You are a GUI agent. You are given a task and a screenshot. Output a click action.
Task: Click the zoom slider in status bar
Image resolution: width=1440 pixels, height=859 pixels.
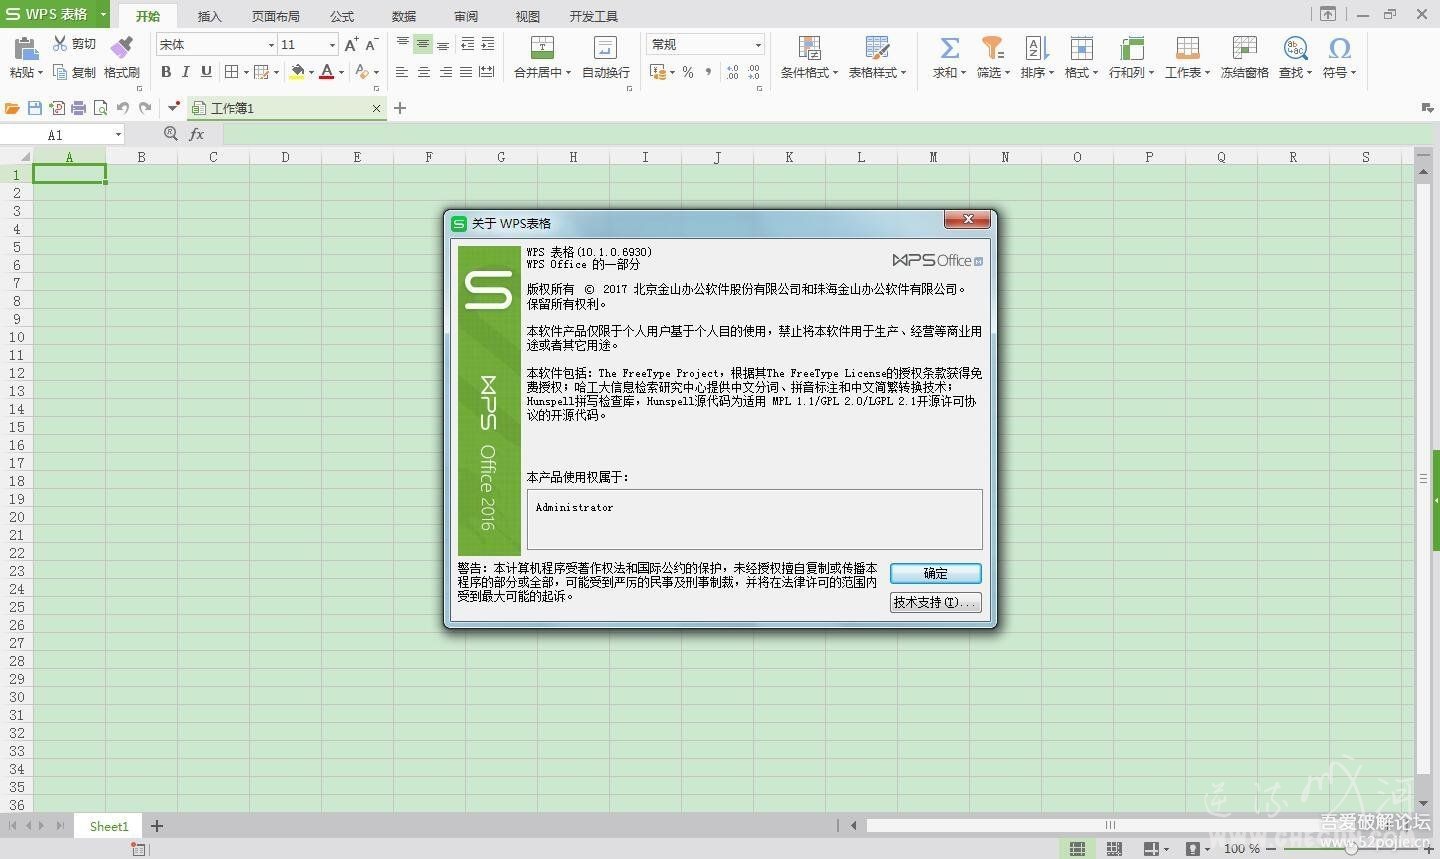click(x=1351, y=849)
